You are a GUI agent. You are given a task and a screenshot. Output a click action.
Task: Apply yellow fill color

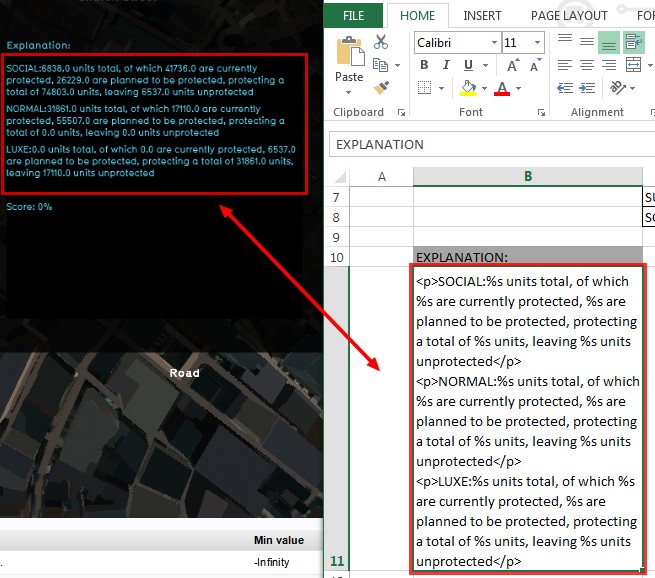pos(468,88)
